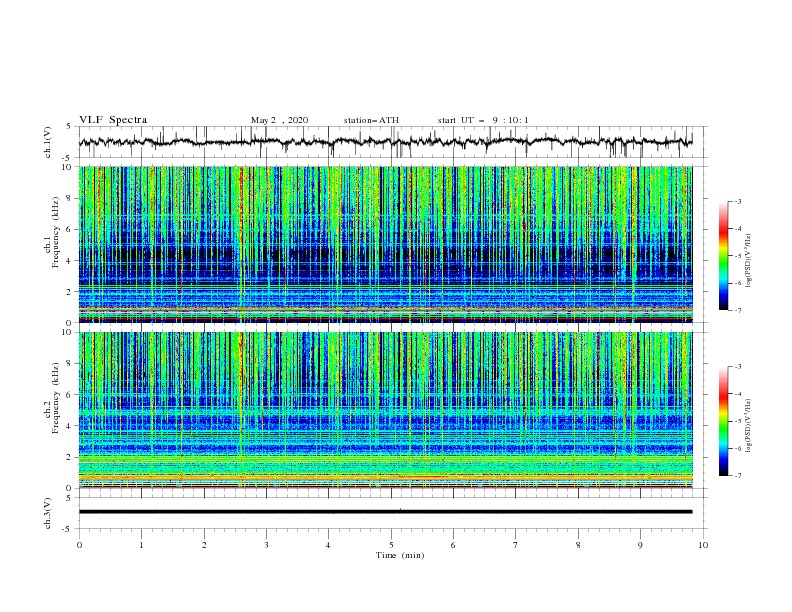Image resolution: width=792 pixels, height=612 pixels.
Task: Click the ch.1 voltage waveform trace
Action: 385,142
